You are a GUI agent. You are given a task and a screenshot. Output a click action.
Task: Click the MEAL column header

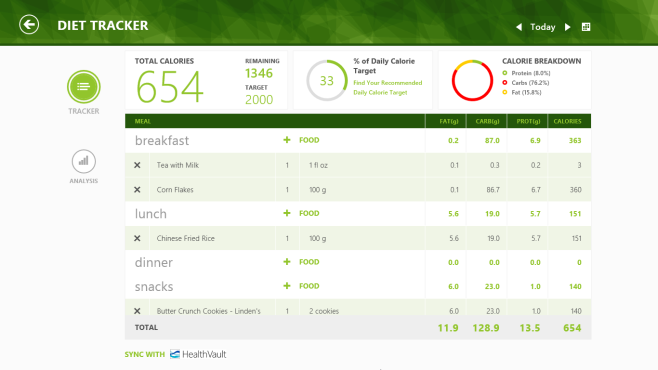(143, 121)
